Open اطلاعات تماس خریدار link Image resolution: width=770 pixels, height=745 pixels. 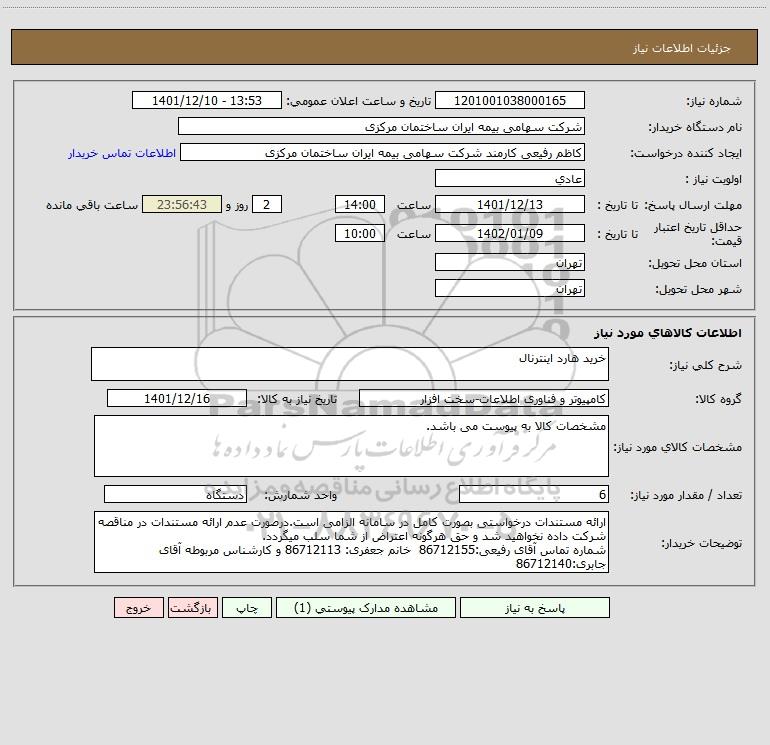tap(122, 153)
